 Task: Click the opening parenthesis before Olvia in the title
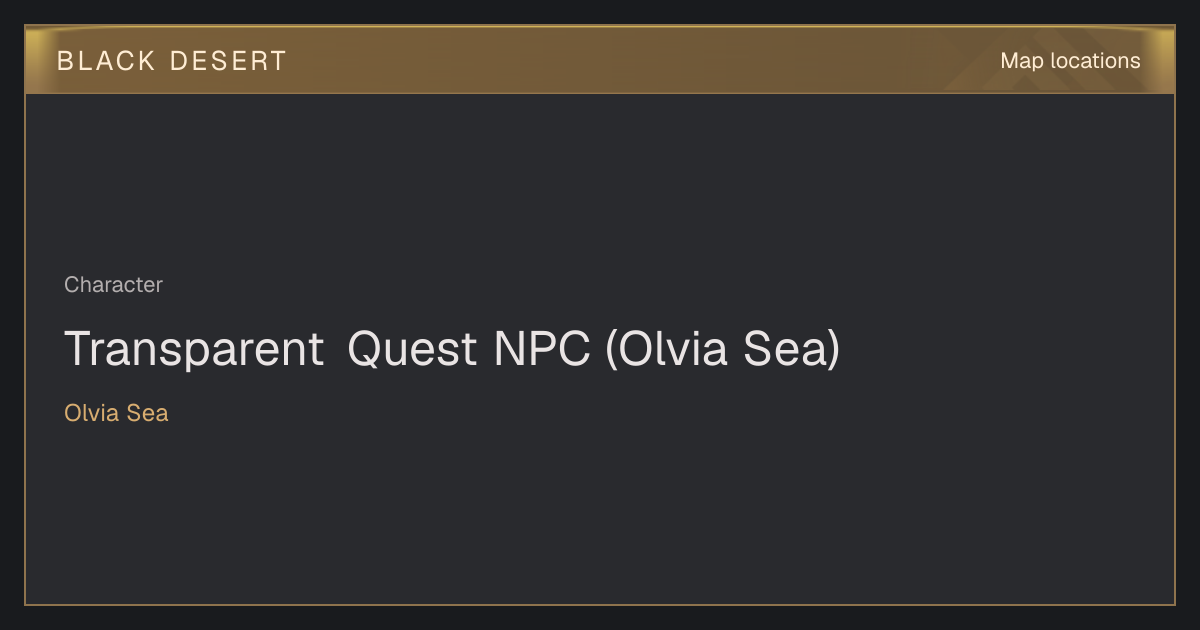coord(611,350)
